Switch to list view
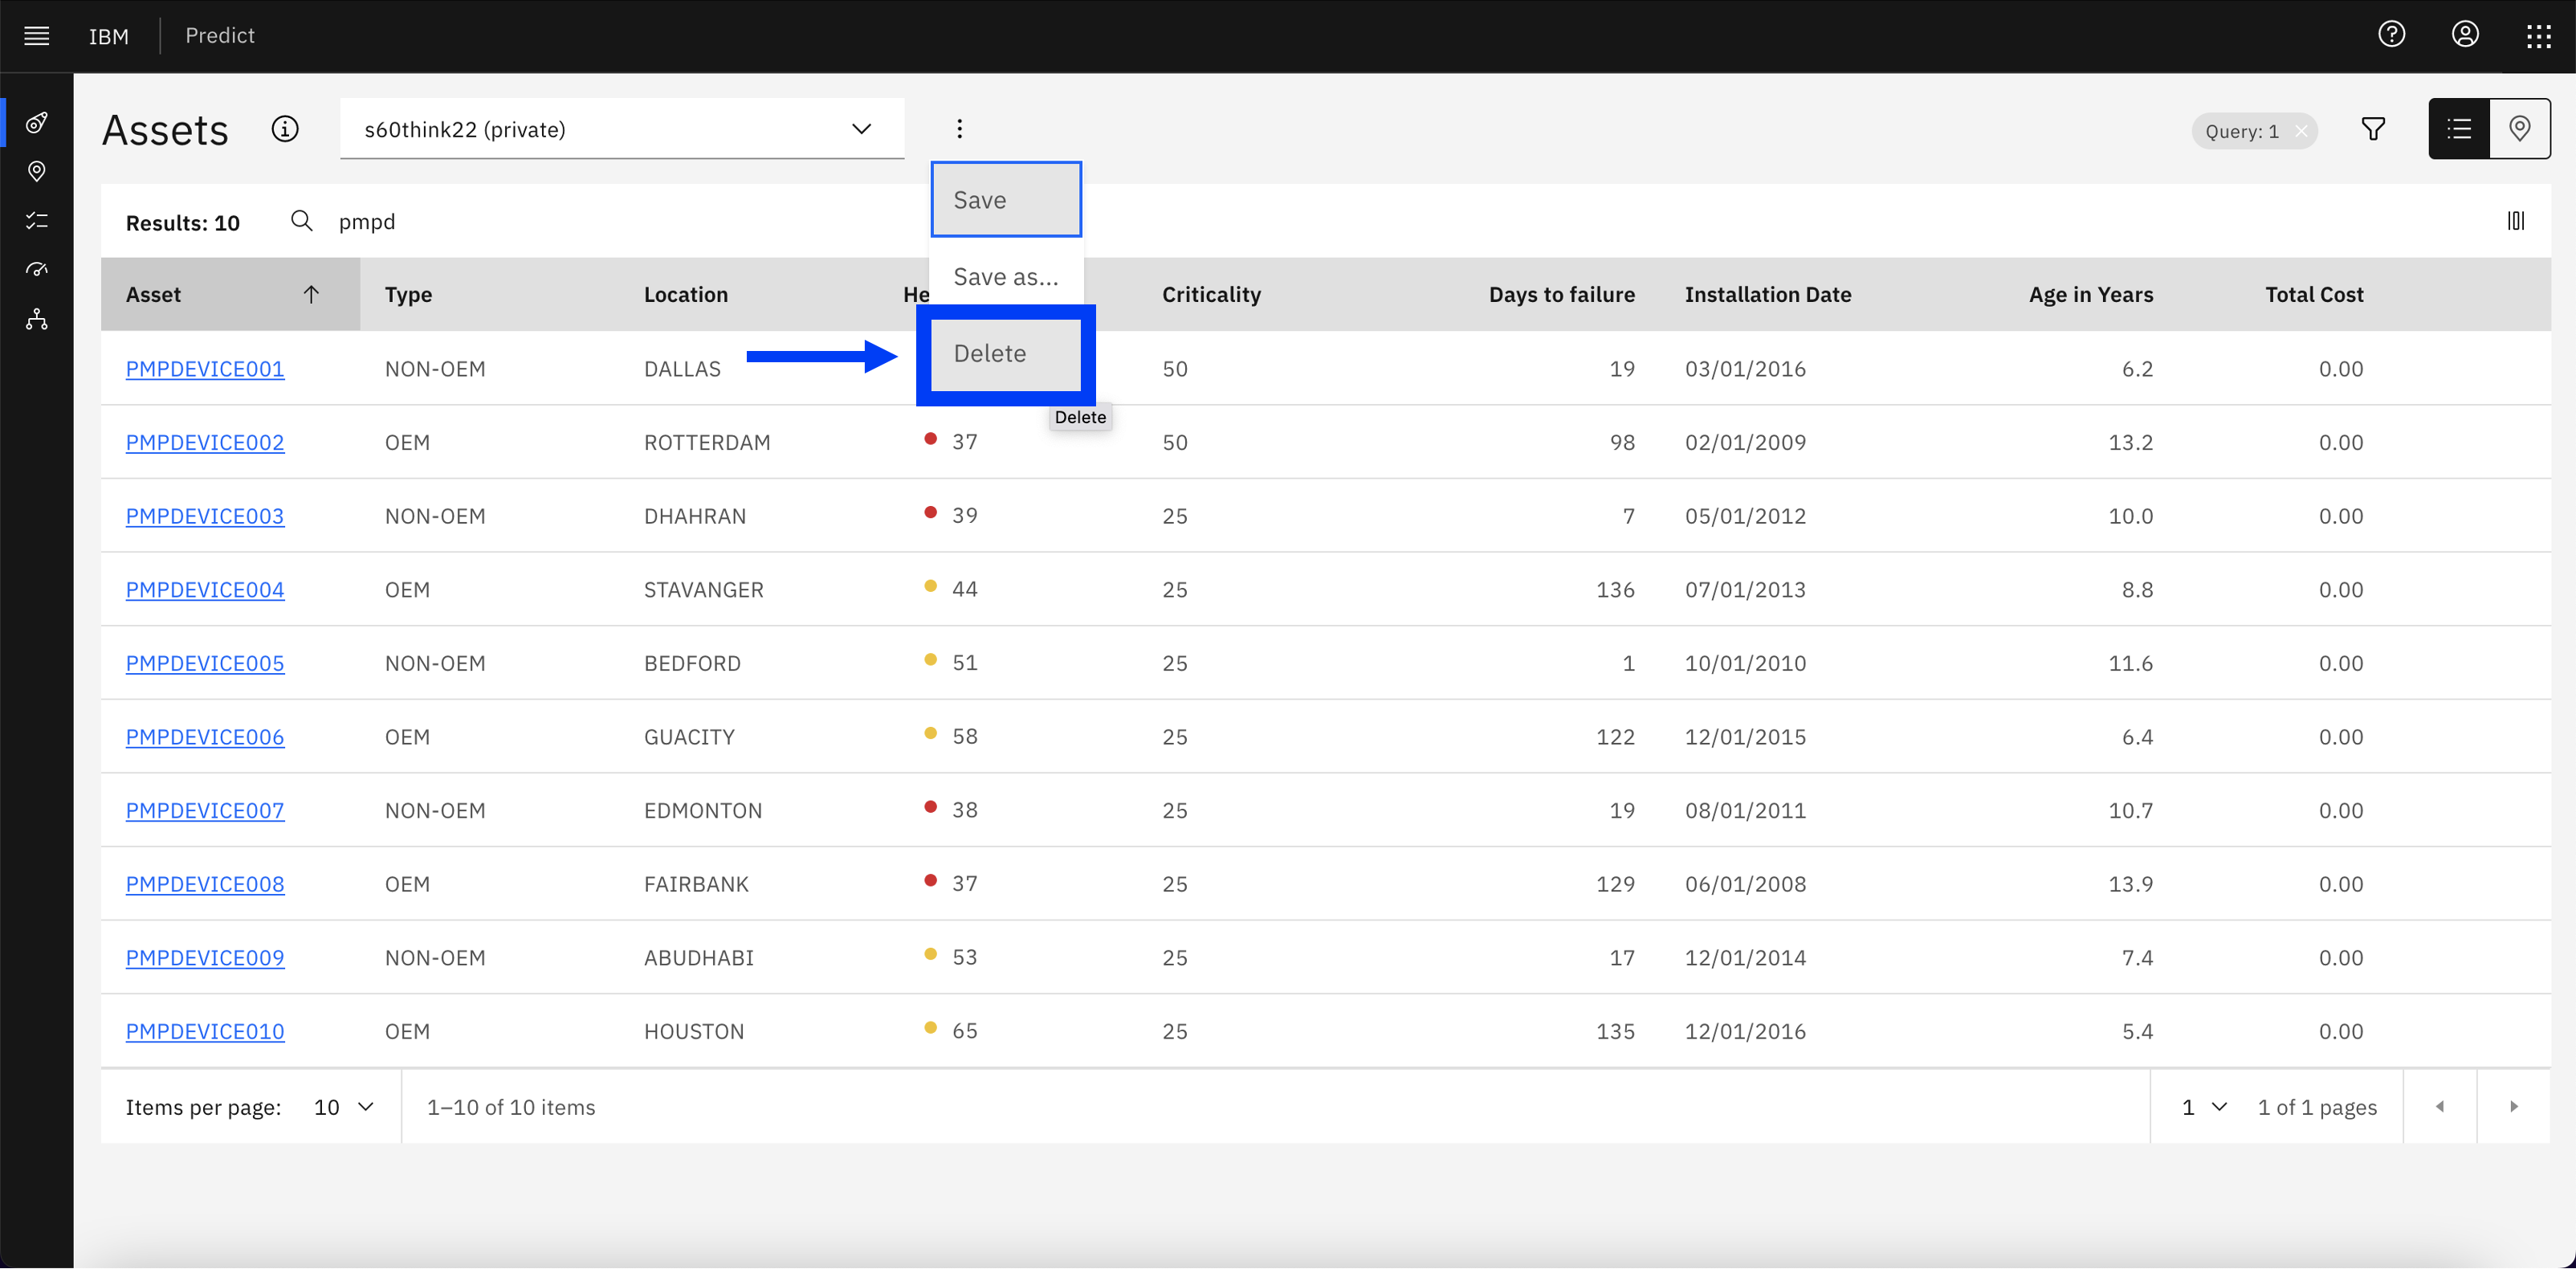2576x1269 pixels. [2459, 129]
